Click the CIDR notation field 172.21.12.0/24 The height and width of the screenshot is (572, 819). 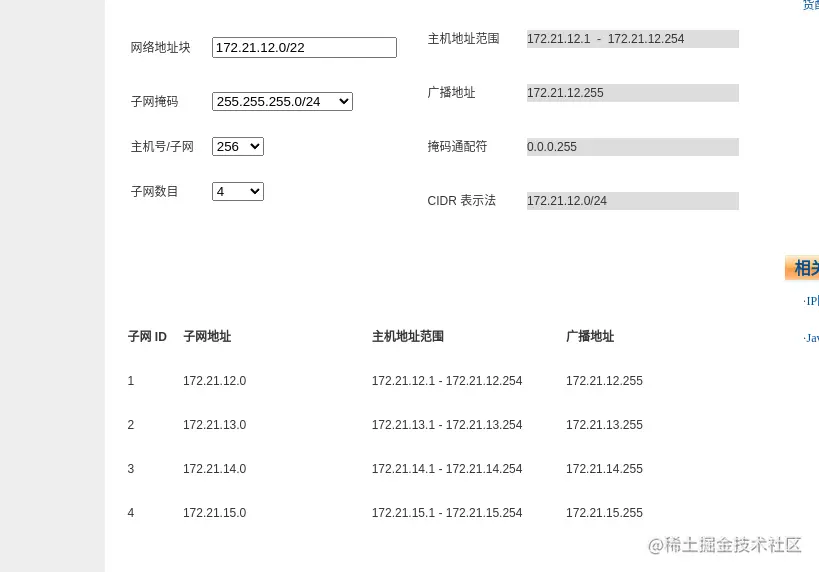point(633,201)
